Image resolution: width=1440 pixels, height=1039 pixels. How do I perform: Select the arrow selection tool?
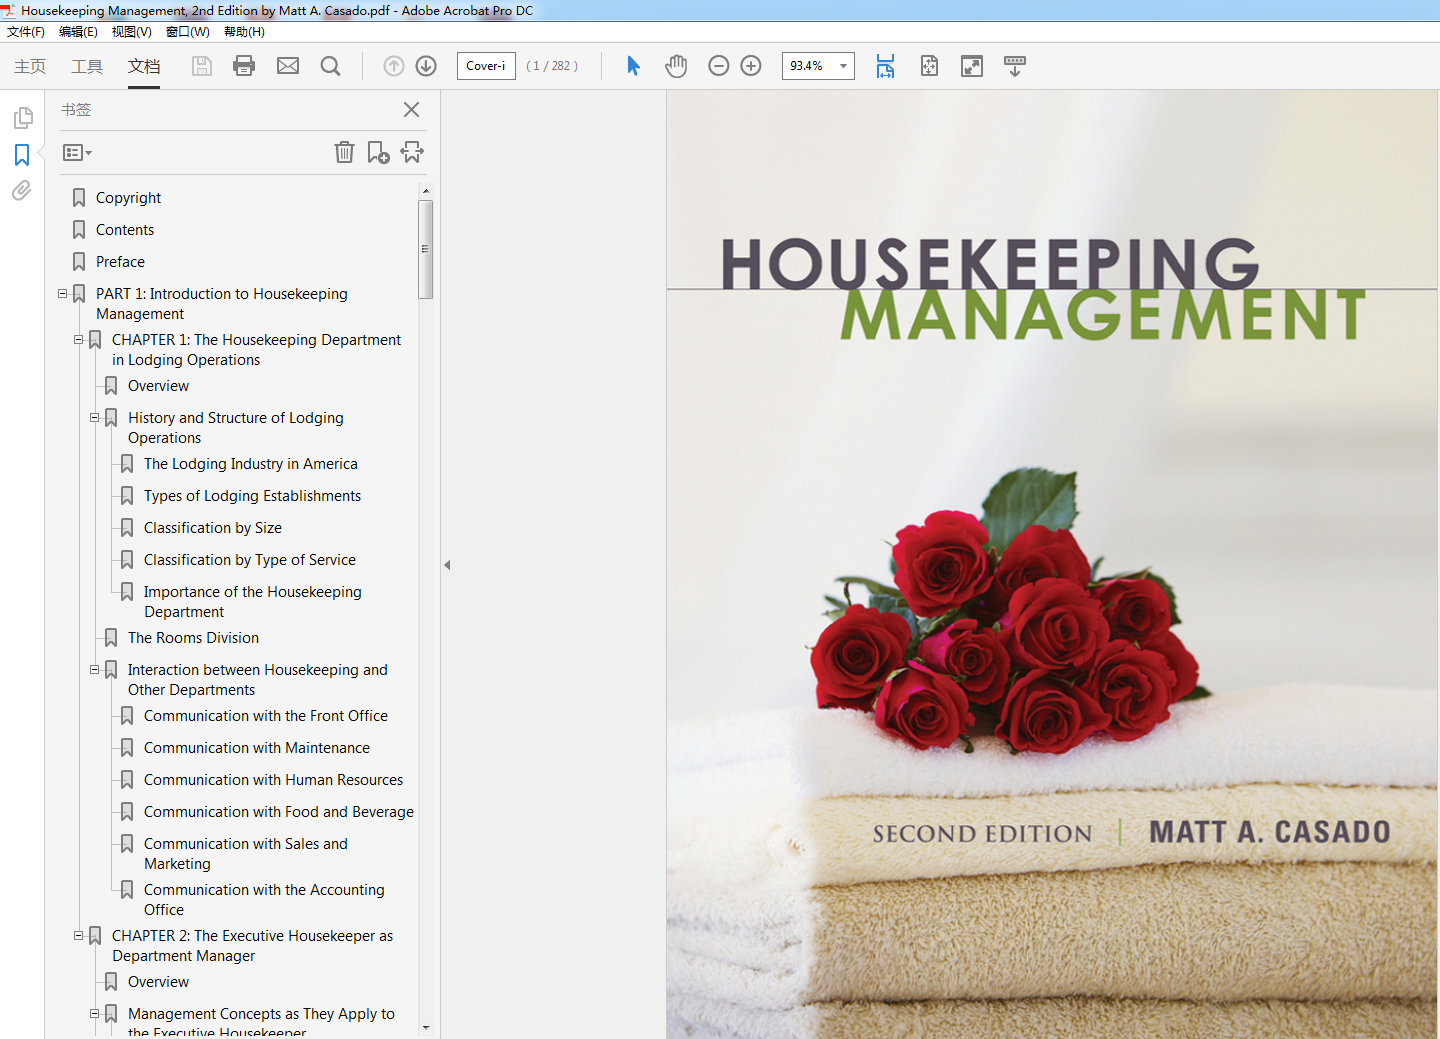pos(633,66)
